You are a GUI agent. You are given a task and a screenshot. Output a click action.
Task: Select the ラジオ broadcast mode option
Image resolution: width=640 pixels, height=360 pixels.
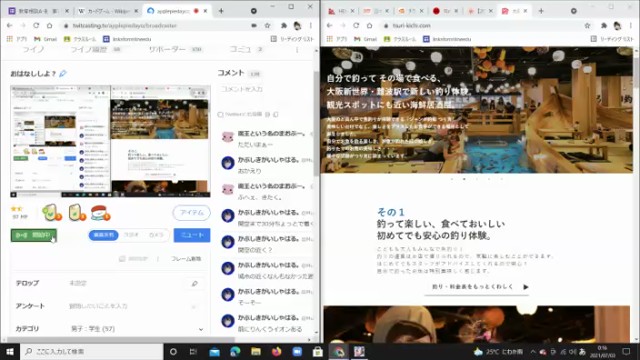pos(131,235)
